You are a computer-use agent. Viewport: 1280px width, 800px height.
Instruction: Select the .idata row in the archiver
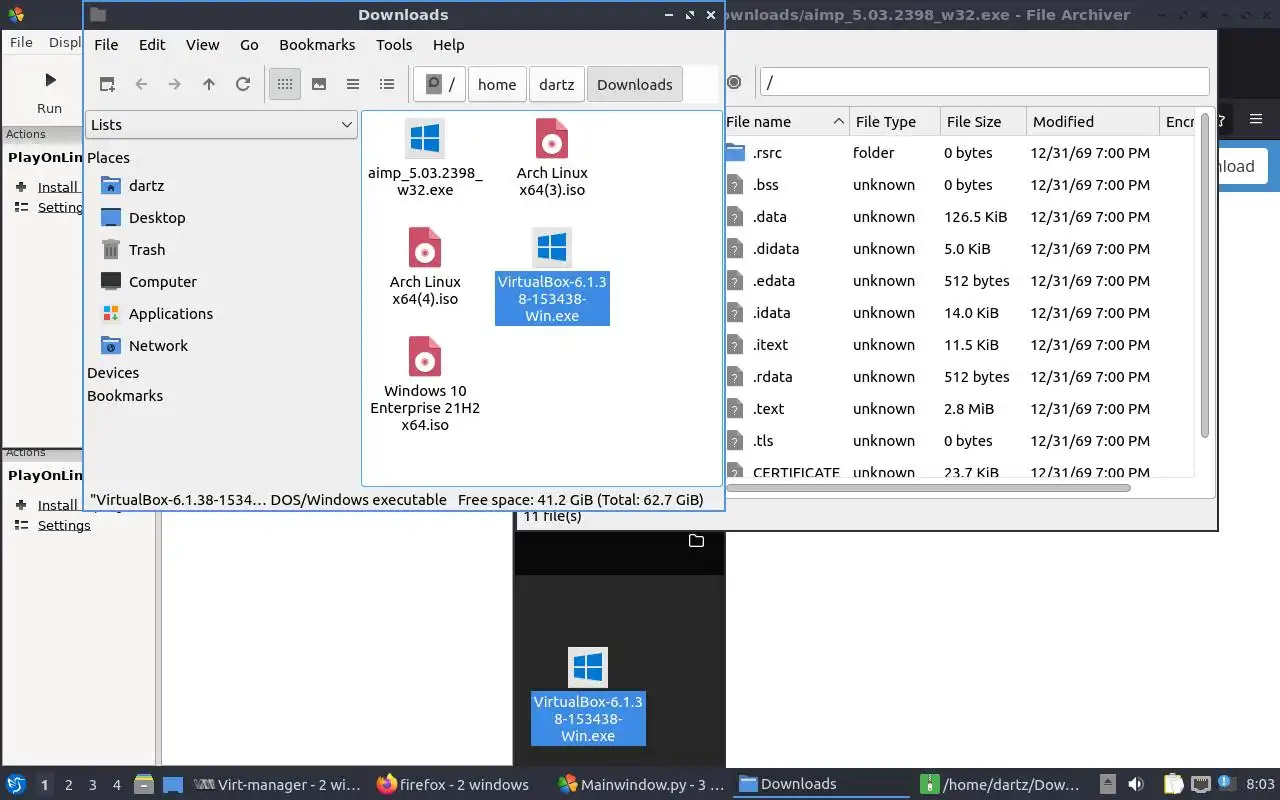tap(960, 313)
